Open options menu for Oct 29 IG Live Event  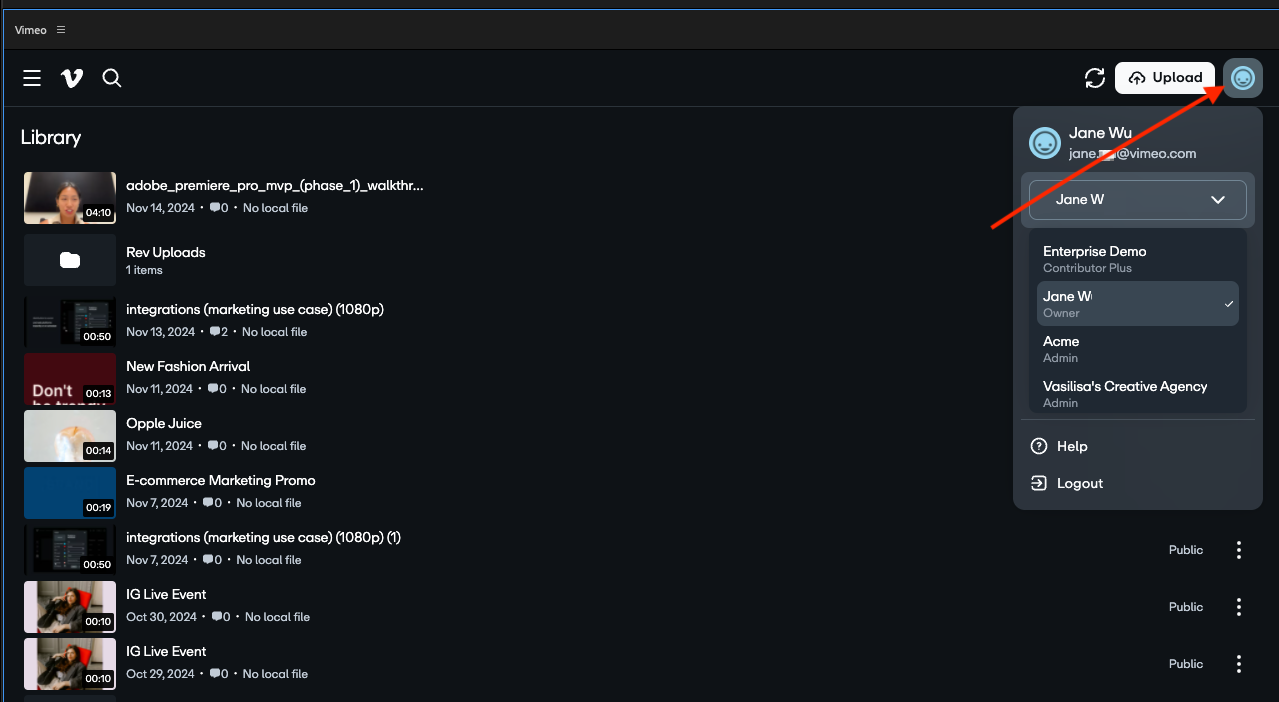[1239, 664]
